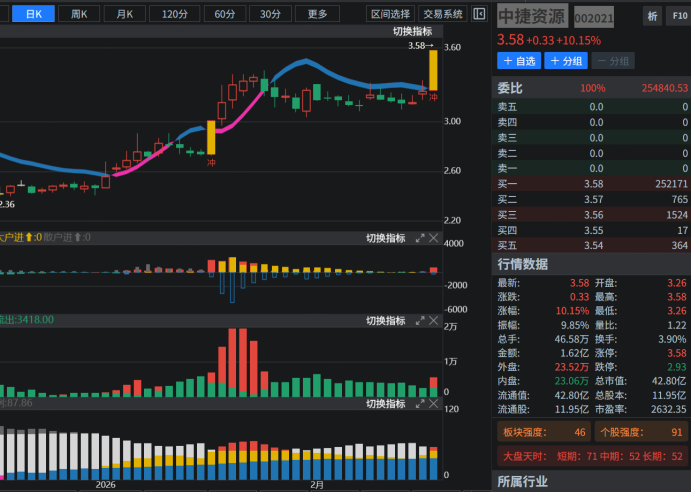This screenshot has height=492, width=691.
Task: Select the 月K monthly period
Action: point(124,14)
